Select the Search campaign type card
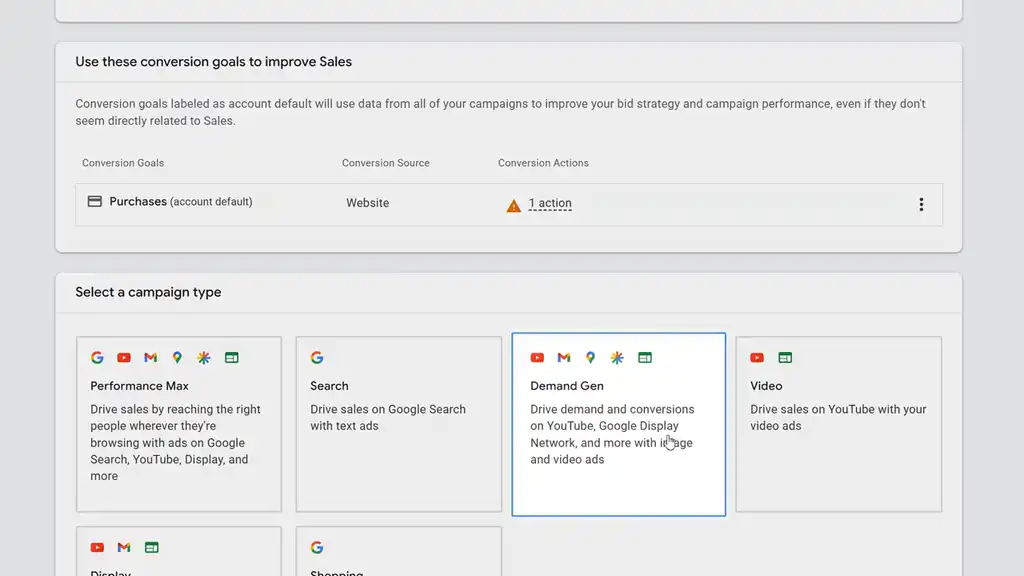 [398, 424]
